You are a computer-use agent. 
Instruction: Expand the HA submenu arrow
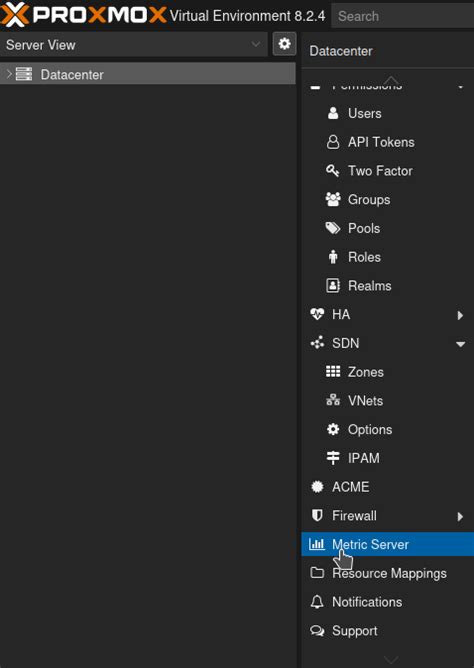tap(460, 315)
